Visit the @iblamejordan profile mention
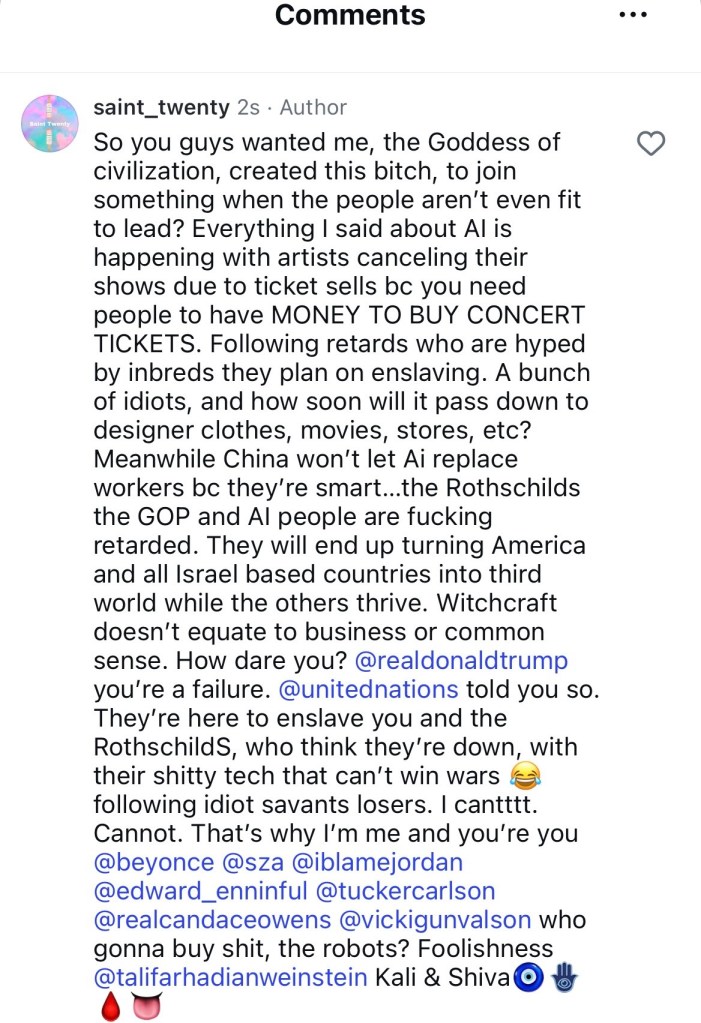The image size is (701, 1023). point(377,862)
